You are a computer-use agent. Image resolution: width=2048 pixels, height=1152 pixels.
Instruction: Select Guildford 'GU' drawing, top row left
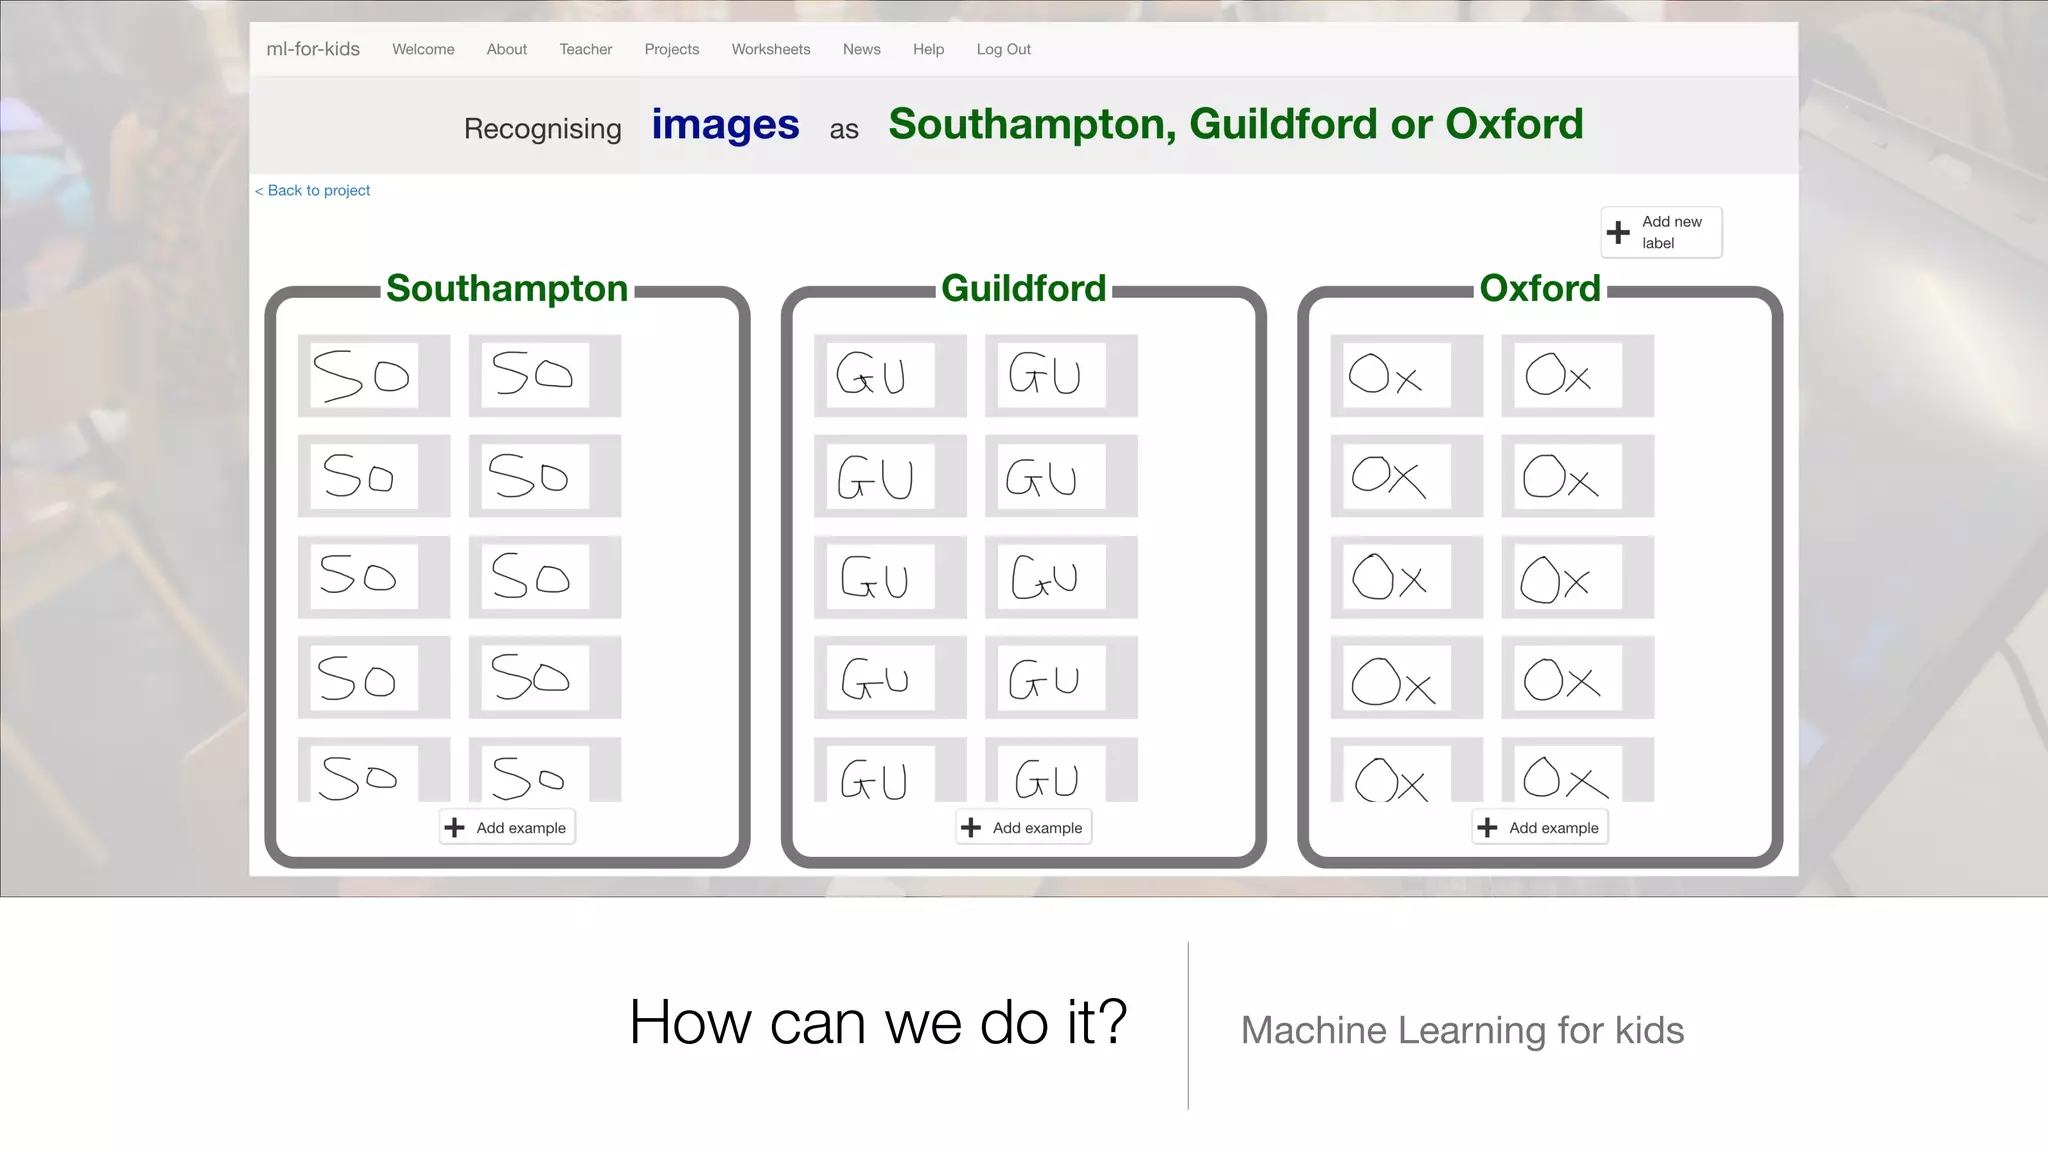click(890, 376)
